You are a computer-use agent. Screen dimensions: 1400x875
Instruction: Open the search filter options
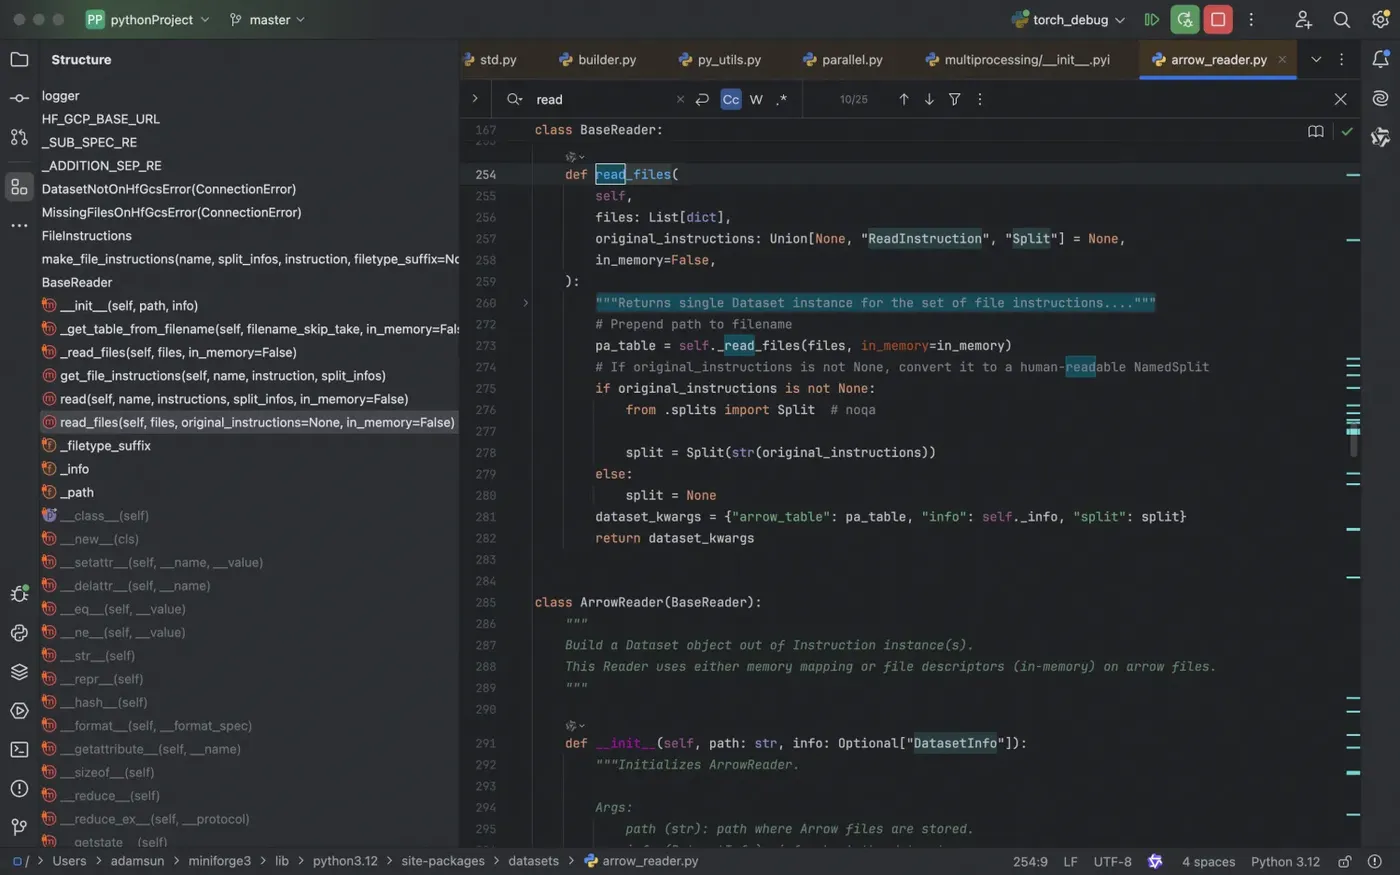[955, 99]
